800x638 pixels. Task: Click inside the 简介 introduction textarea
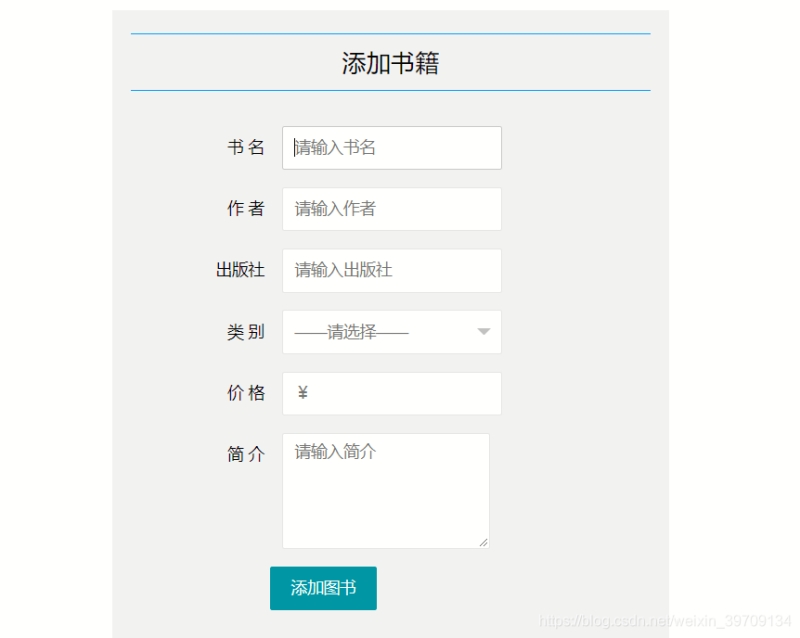click(386, 490)
